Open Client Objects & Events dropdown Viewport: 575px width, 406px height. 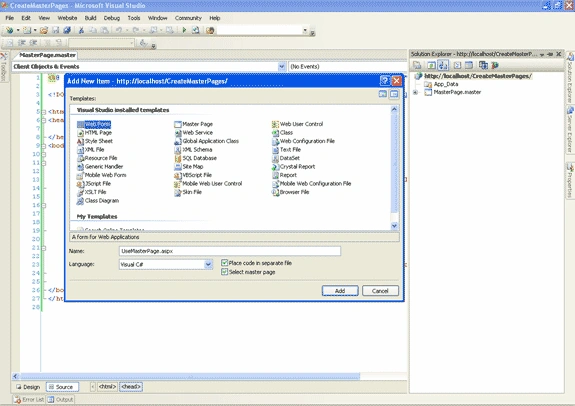(x=281, y=66)
